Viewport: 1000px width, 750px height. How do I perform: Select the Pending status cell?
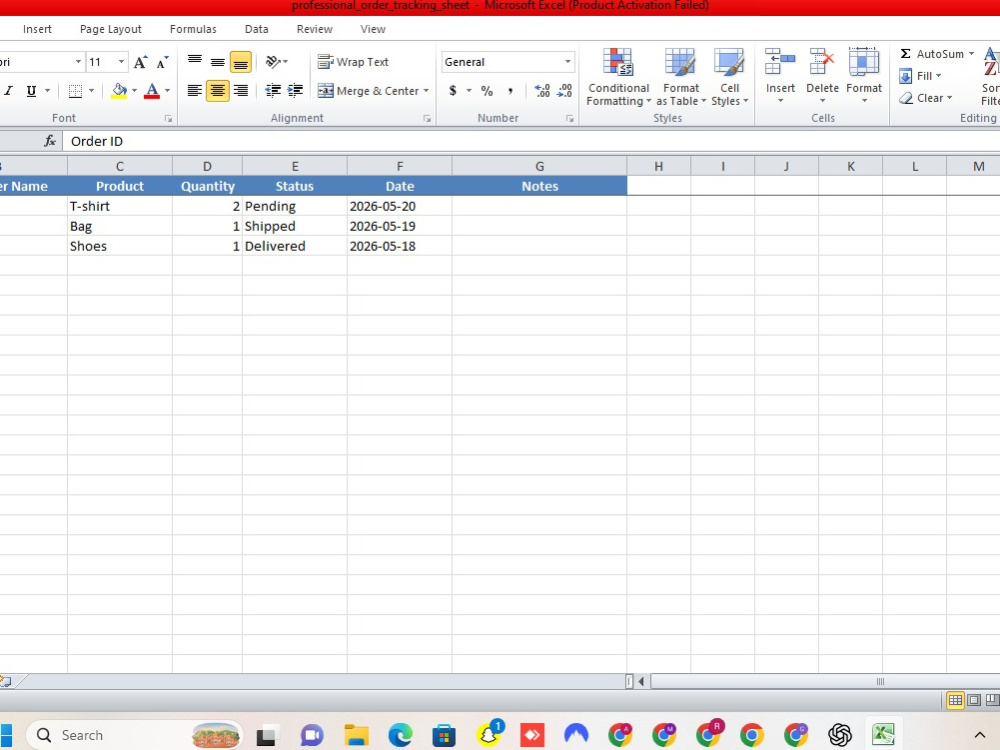295,206
